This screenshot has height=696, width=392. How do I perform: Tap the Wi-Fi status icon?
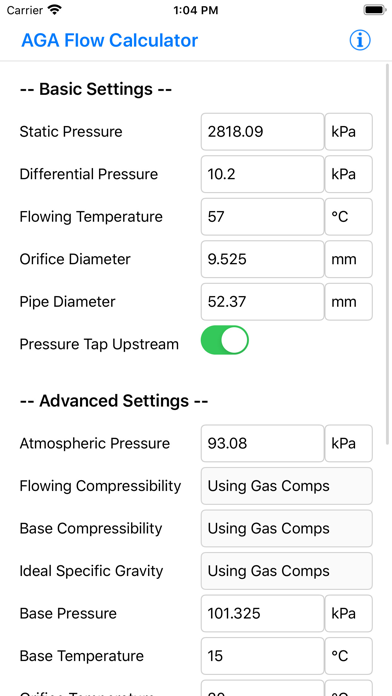pos(55,10)
